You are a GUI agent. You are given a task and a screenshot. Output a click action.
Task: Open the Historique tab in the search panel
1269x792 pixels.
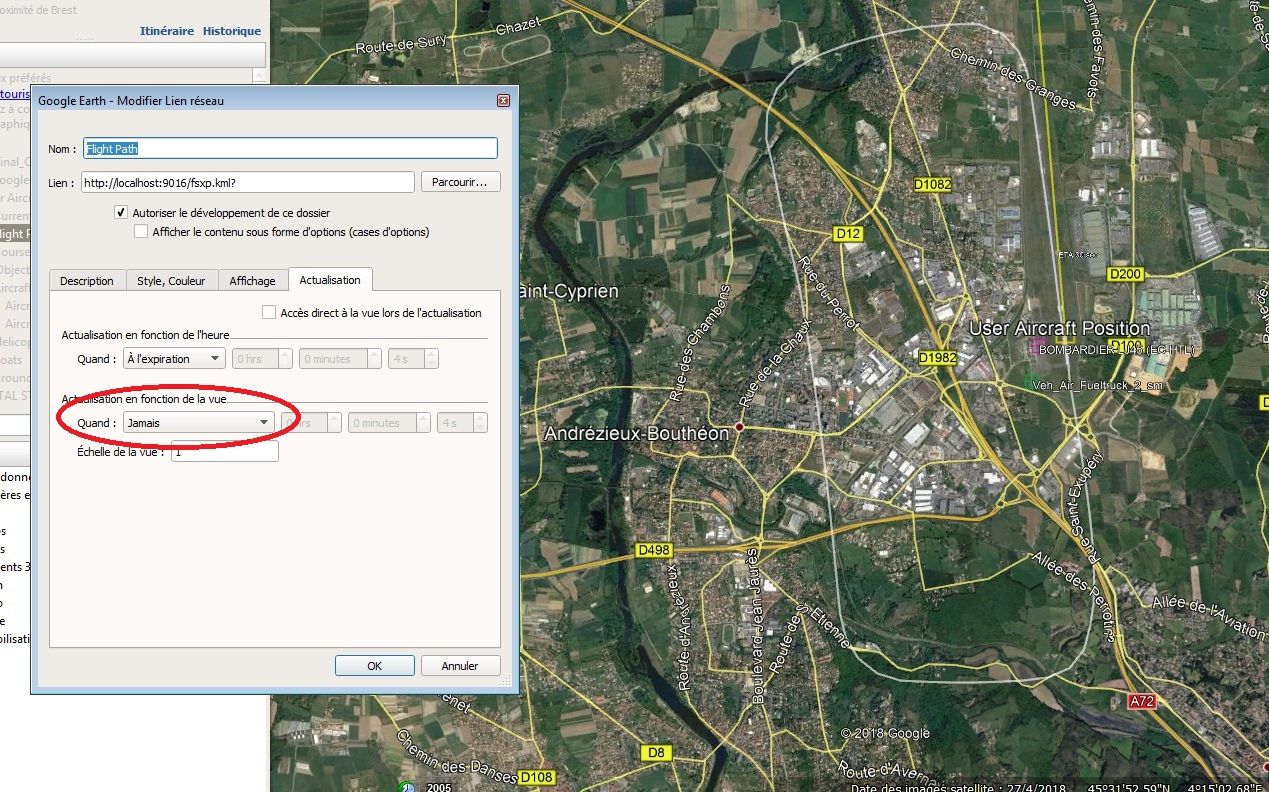[232, 31]
